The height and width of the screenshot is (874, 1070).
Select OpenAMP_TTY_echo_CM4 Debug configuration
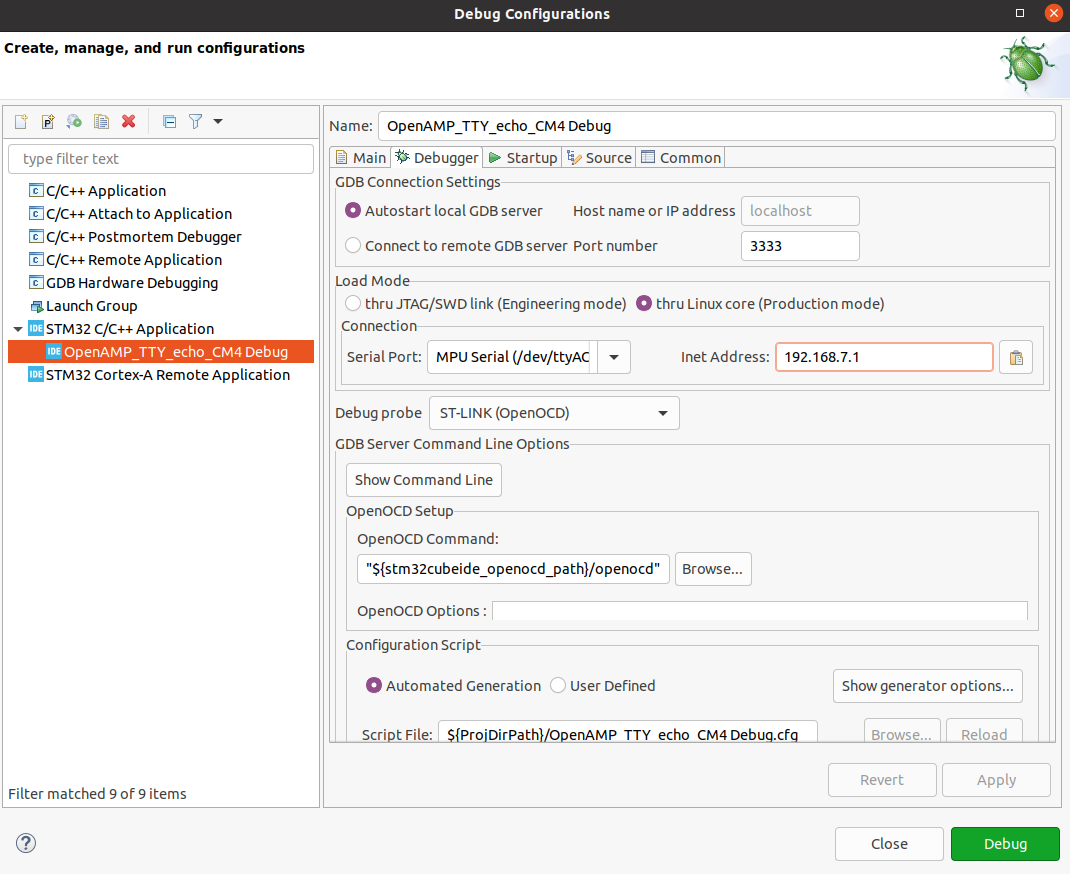[x=161, y=352]
